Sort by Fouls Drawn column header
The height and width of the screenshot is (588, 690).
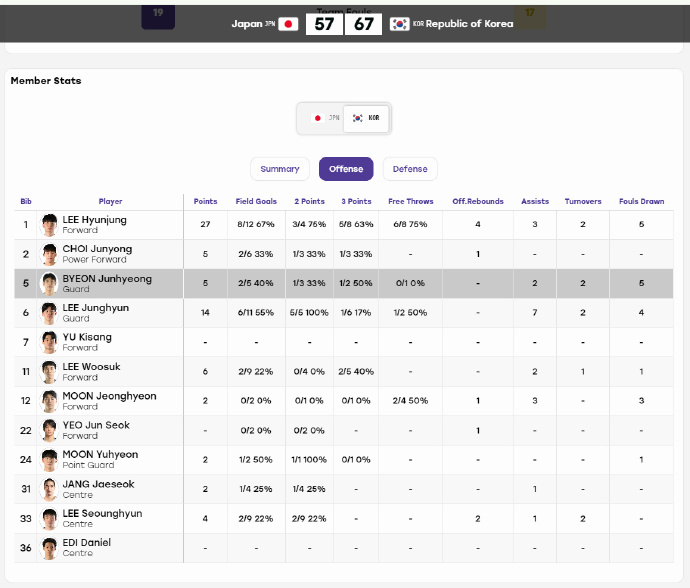pos(641,201)
